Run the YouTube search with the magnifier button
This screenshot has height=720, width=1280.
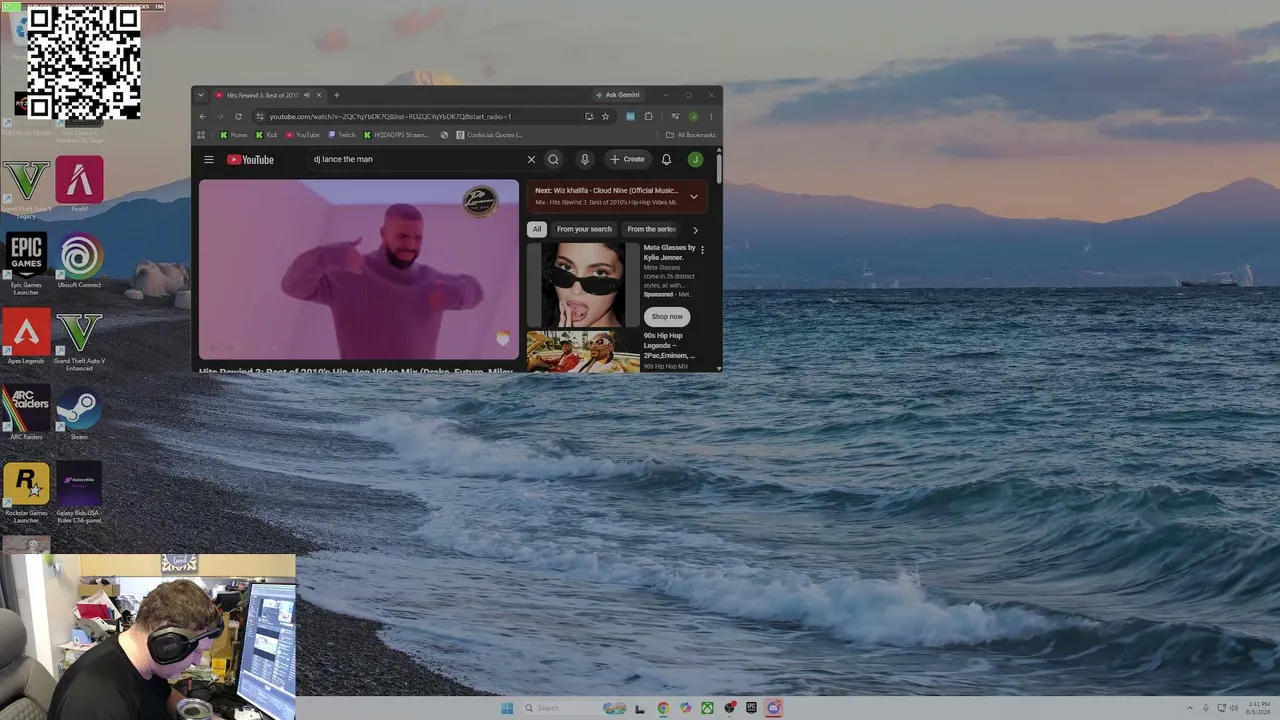(x=553, y=159)
